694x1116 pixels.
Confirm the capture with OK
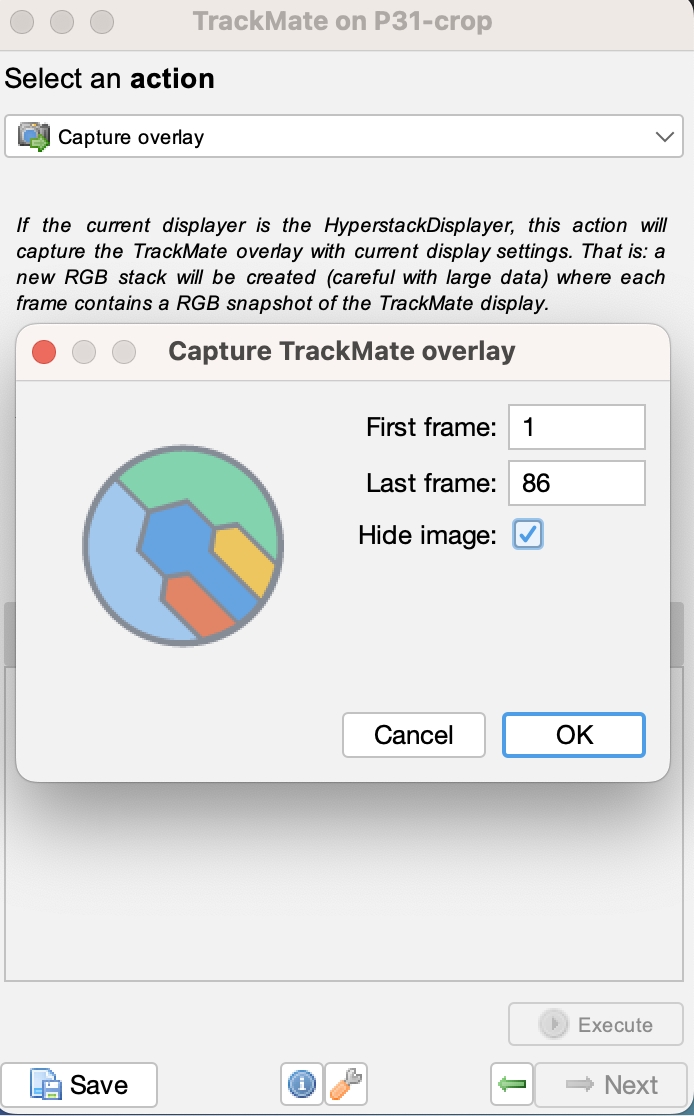(573, 735)
